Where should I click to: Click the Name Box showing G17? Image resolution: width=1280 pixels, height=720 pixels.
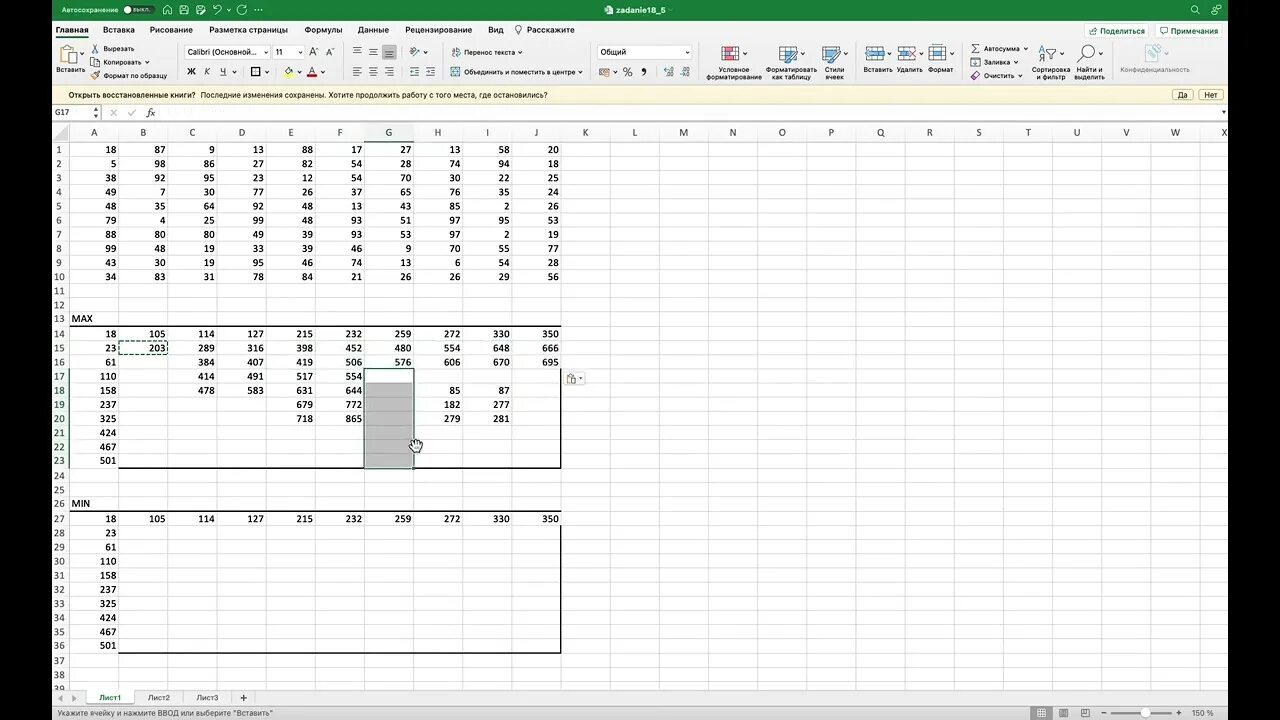75,113
